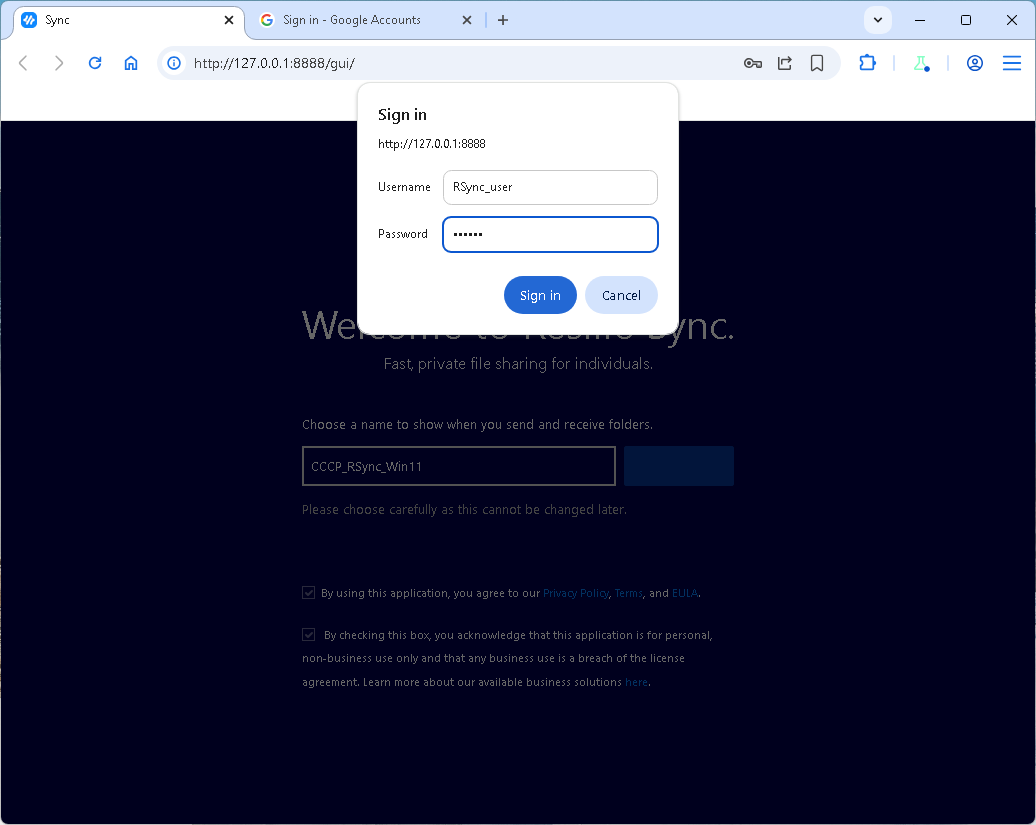Expand the tab search dropdown

[877, 20]
